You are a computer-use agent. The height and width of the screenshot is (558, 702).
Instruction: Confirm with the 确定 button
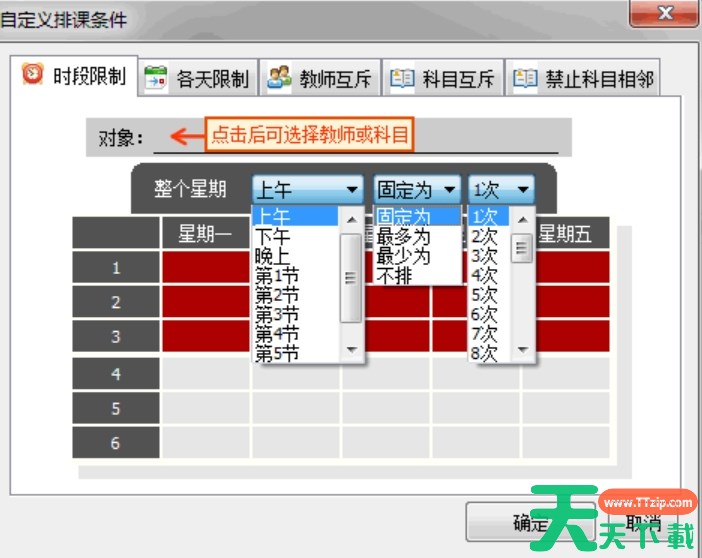tap(531, 522)
